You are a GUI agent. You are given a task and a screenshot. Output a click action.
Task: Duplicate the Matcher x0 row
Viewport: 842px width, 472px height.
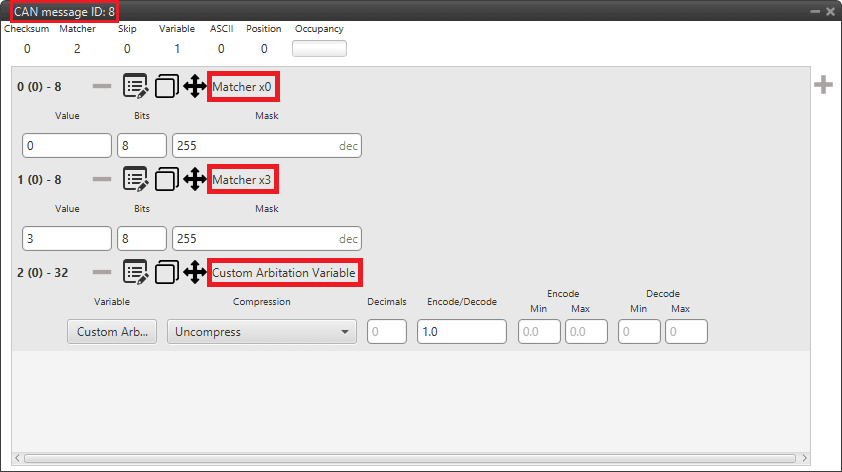pos(167,87)
